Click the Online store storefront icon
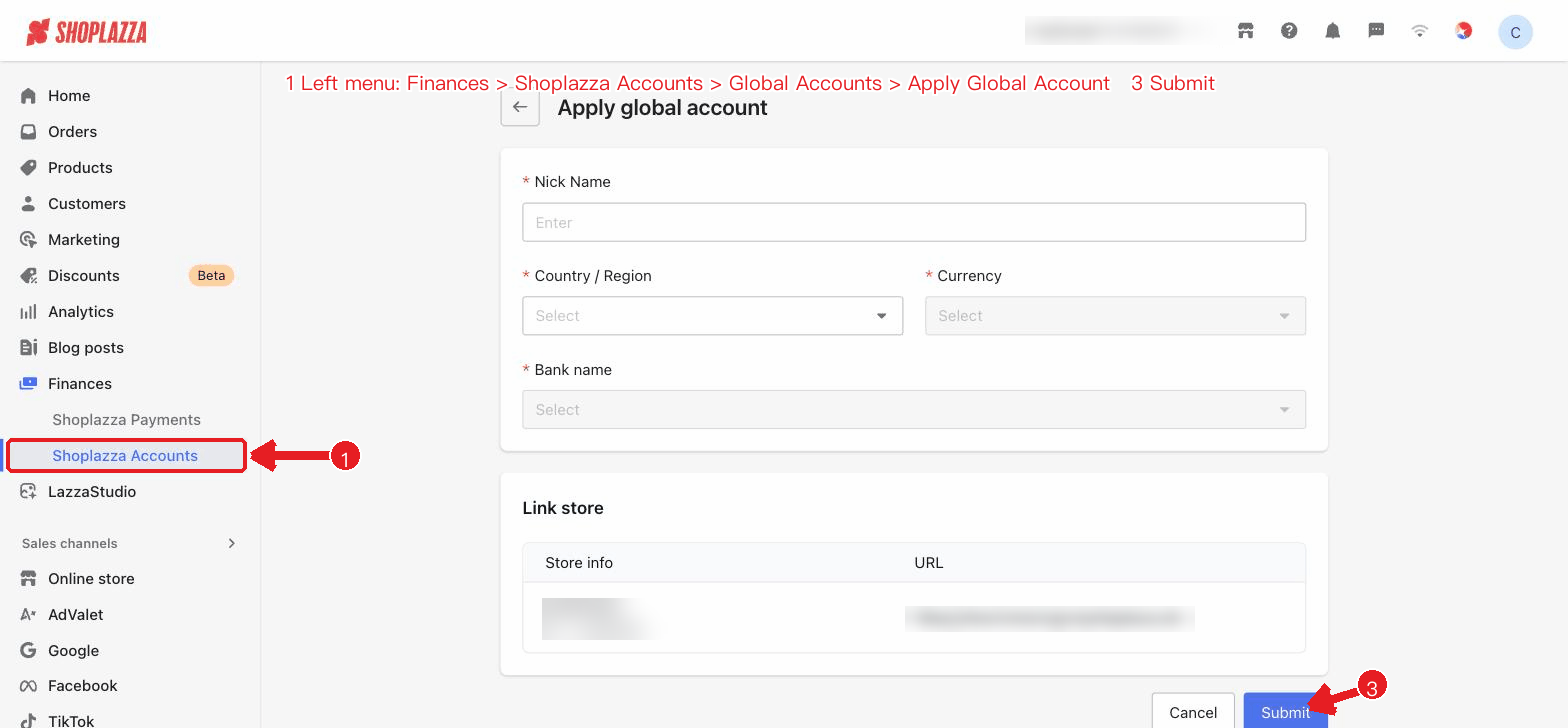 28,579
